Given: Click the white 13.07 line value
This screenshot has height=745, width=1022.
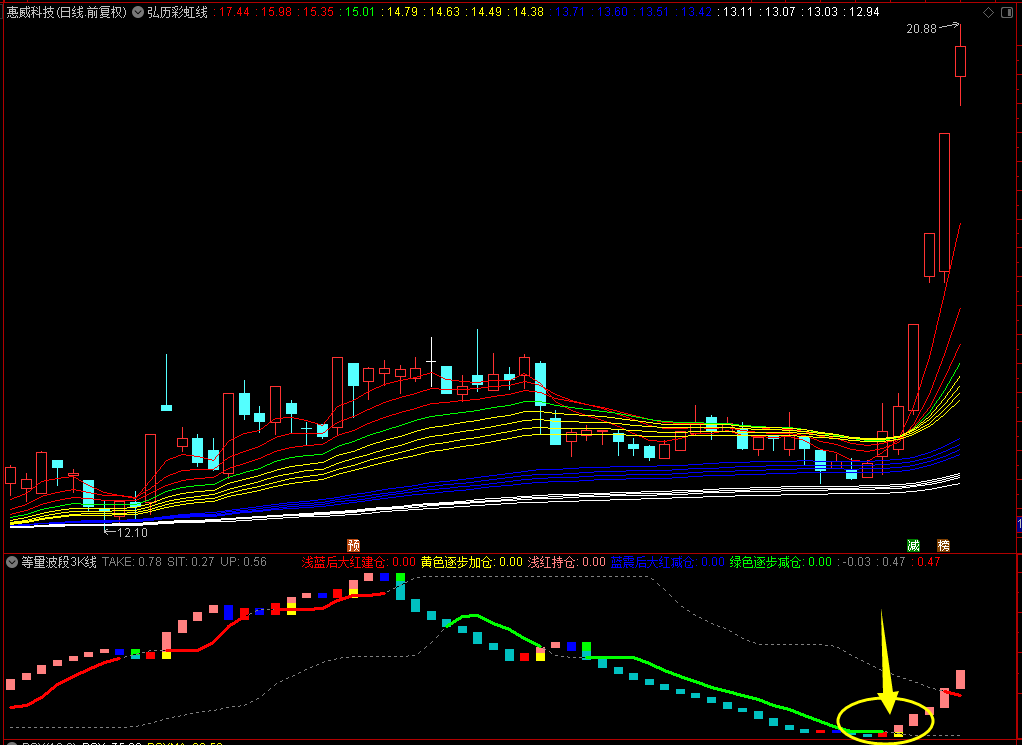Looking at the screenshot, I should click(778, 12).
